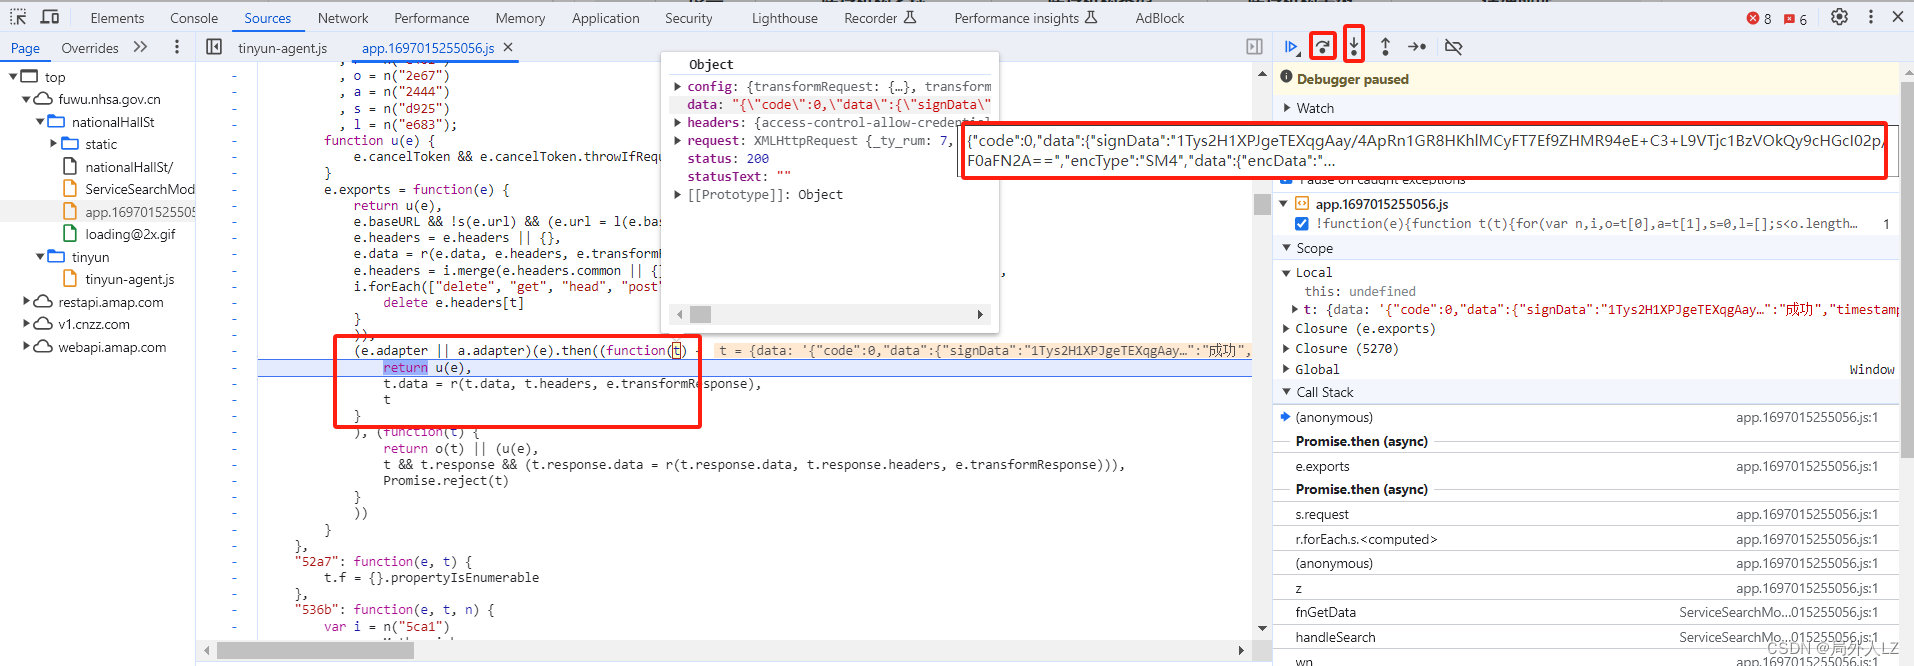
Task: Open the AdBlock tab
Action: tap(1160, 18)
